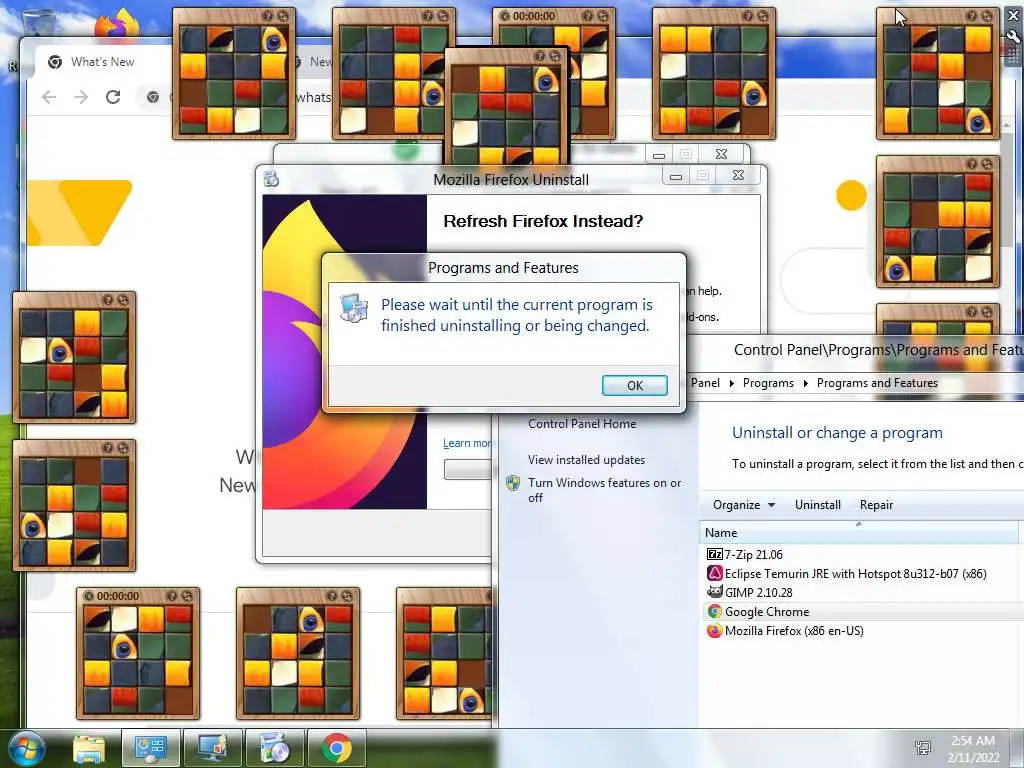Click the GIMP program icon

tap(714, 592)
